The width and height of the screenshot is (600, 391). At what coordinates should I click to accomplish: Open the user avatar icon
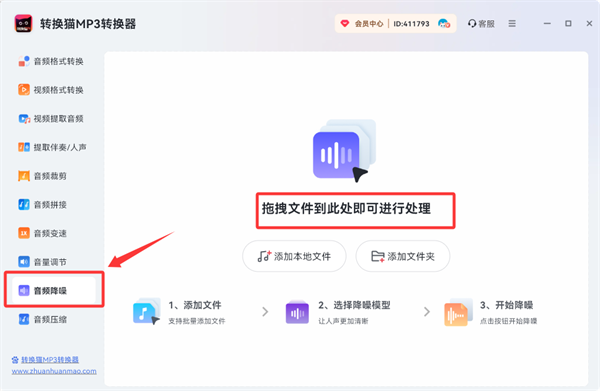[x=444, y=24]
